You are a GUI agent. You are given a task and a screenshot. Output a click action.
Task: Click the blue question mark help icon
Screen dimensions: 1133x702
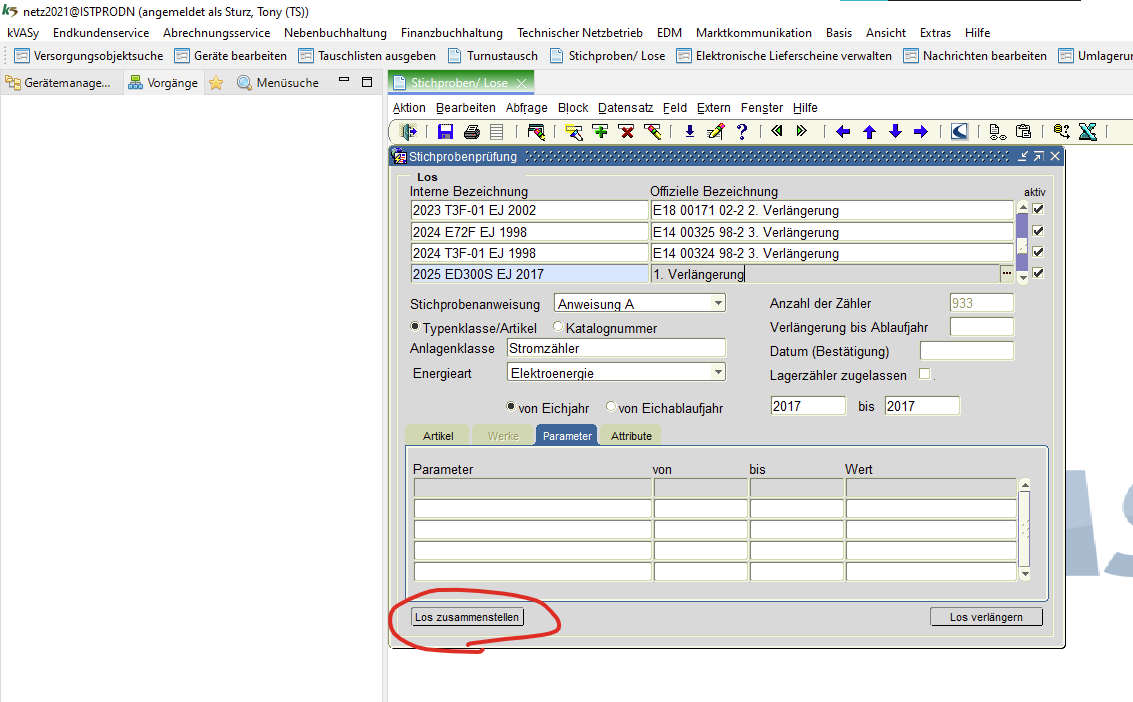(x=741, y=131)
